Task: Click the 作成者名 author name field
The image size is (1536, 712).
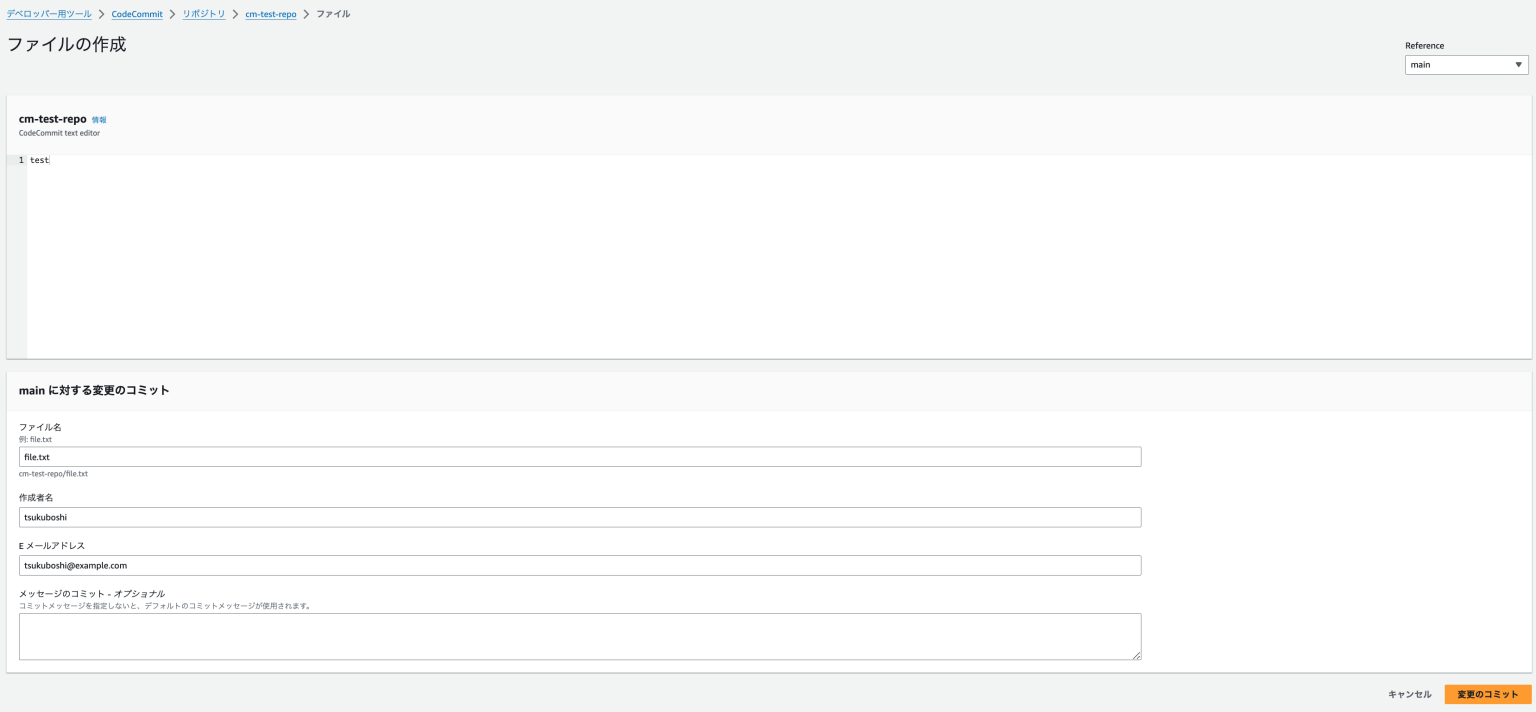Action: (580, 517)
